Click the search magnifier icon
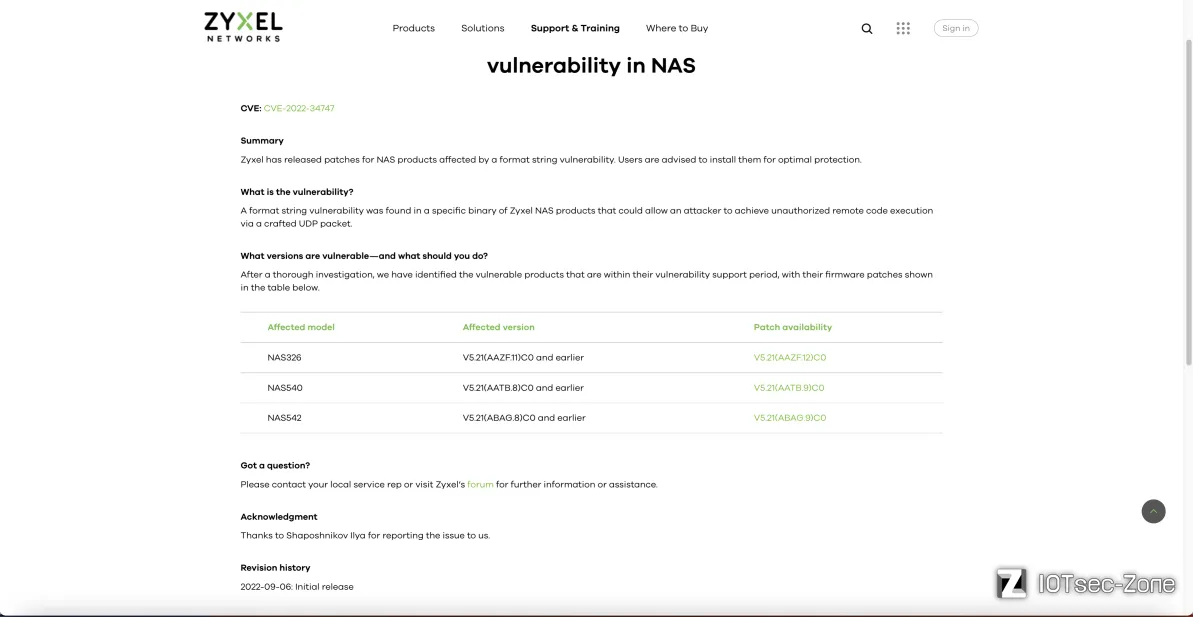This screenshot has width=1193, height=617. 867,28
